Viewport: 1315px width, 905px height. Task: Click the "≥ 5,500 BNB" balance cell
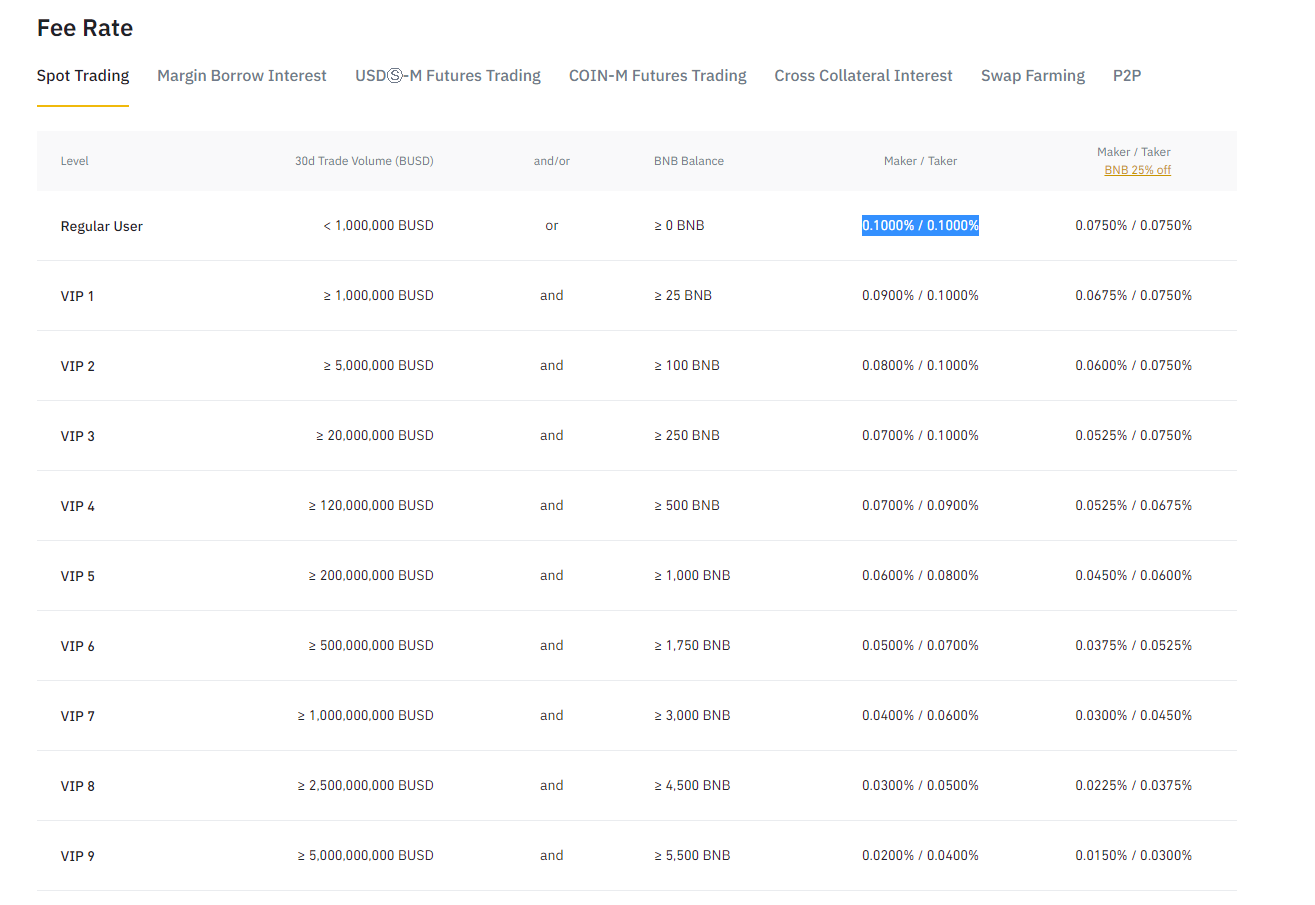point(692,856)
